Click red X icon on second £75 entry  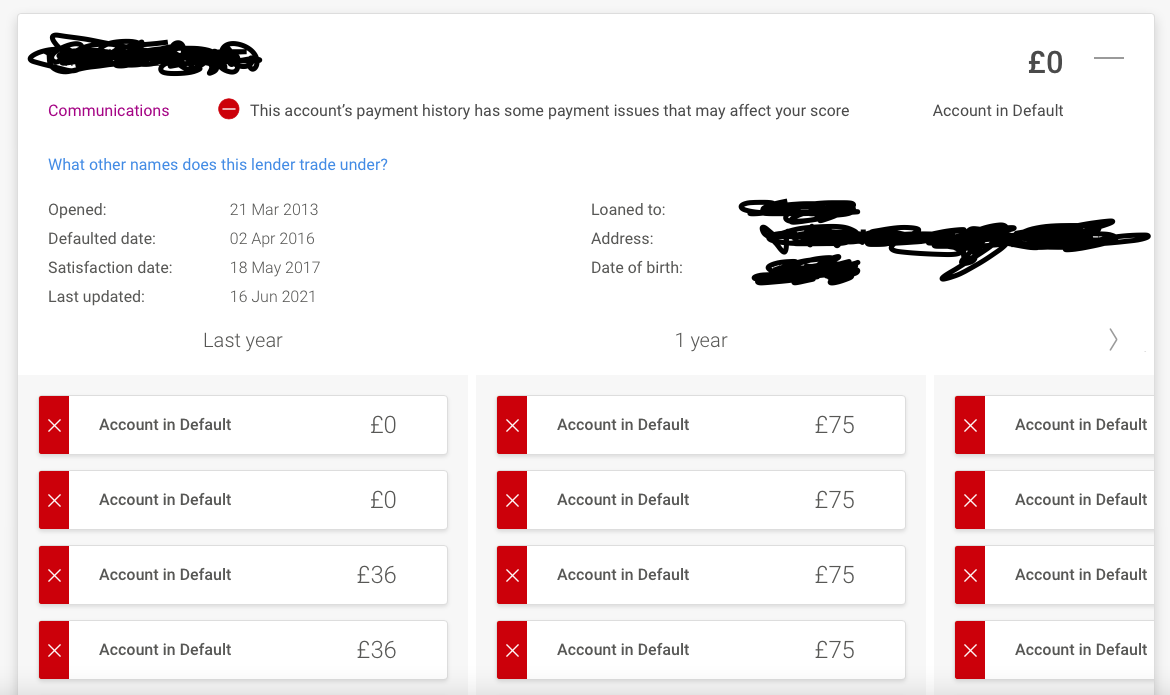tap(513, 500)
